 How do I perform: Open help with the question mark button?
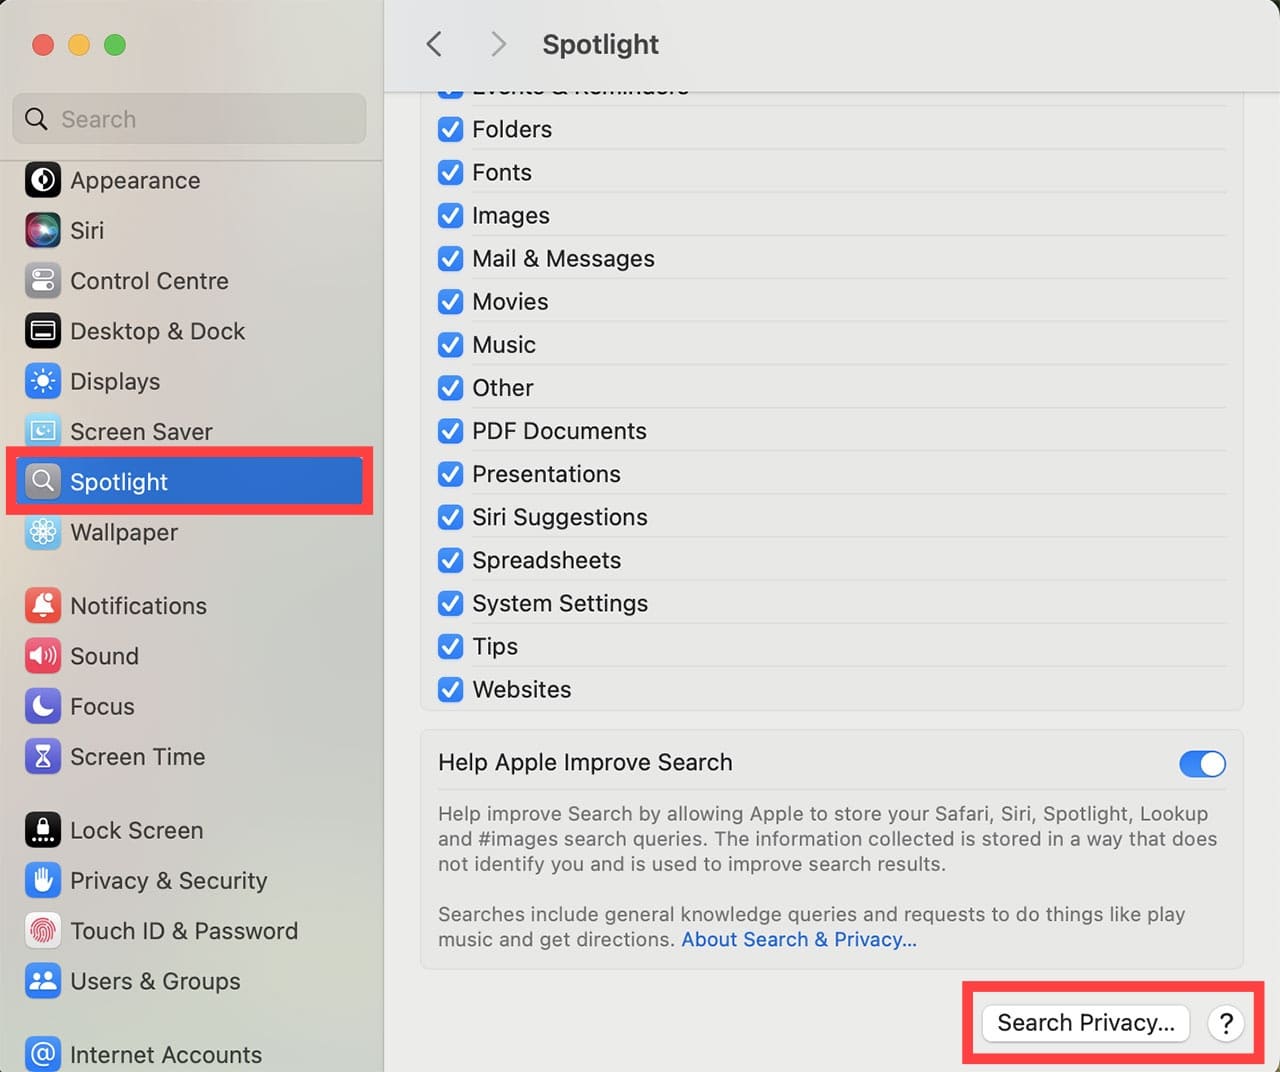pos(1226,1023)
